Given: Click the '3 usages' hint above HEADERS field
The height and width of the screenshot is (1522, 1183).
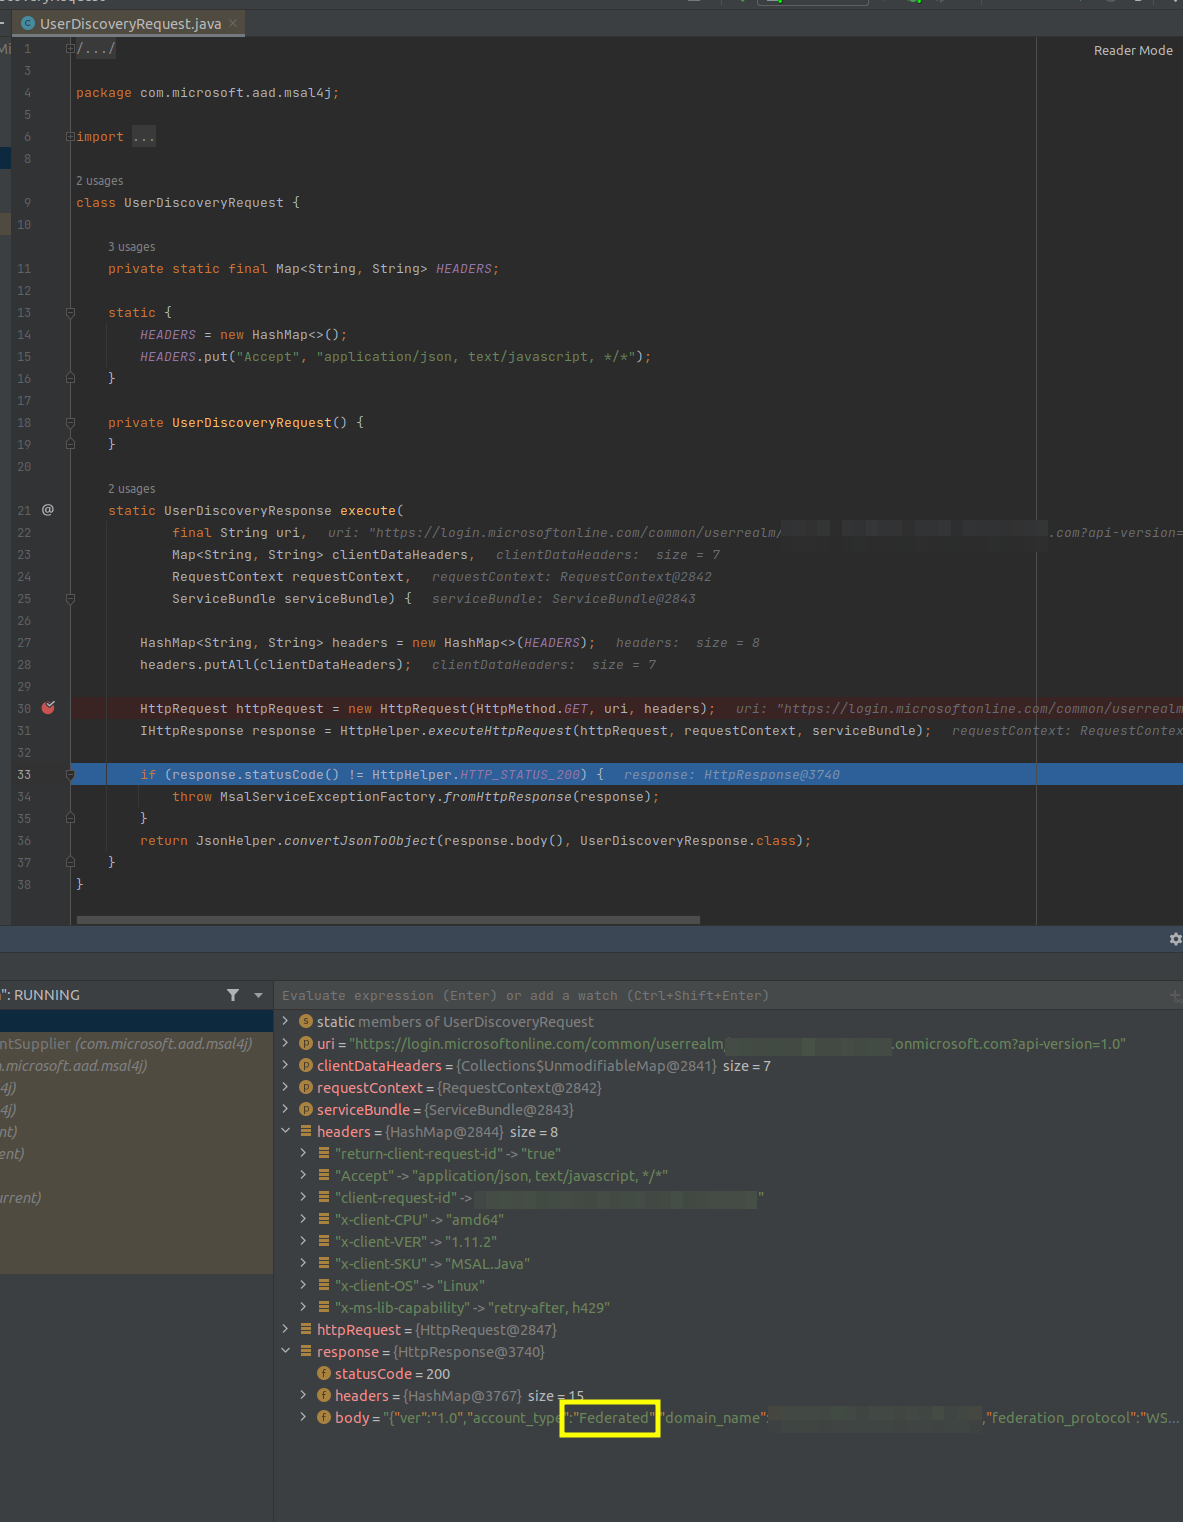Looking at the screenshot, I should (x=131, y=246).
